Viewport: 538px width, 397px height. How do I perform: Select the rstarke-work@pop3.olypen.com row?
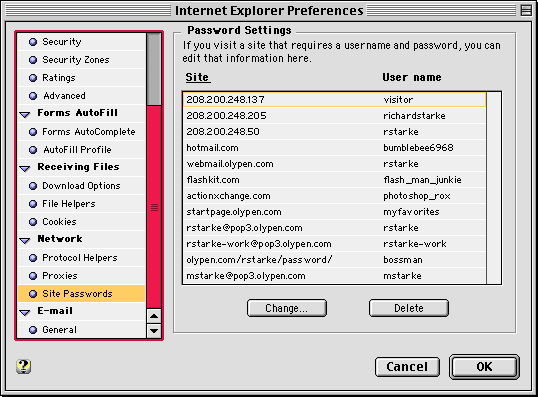click(x=335, y=244)
